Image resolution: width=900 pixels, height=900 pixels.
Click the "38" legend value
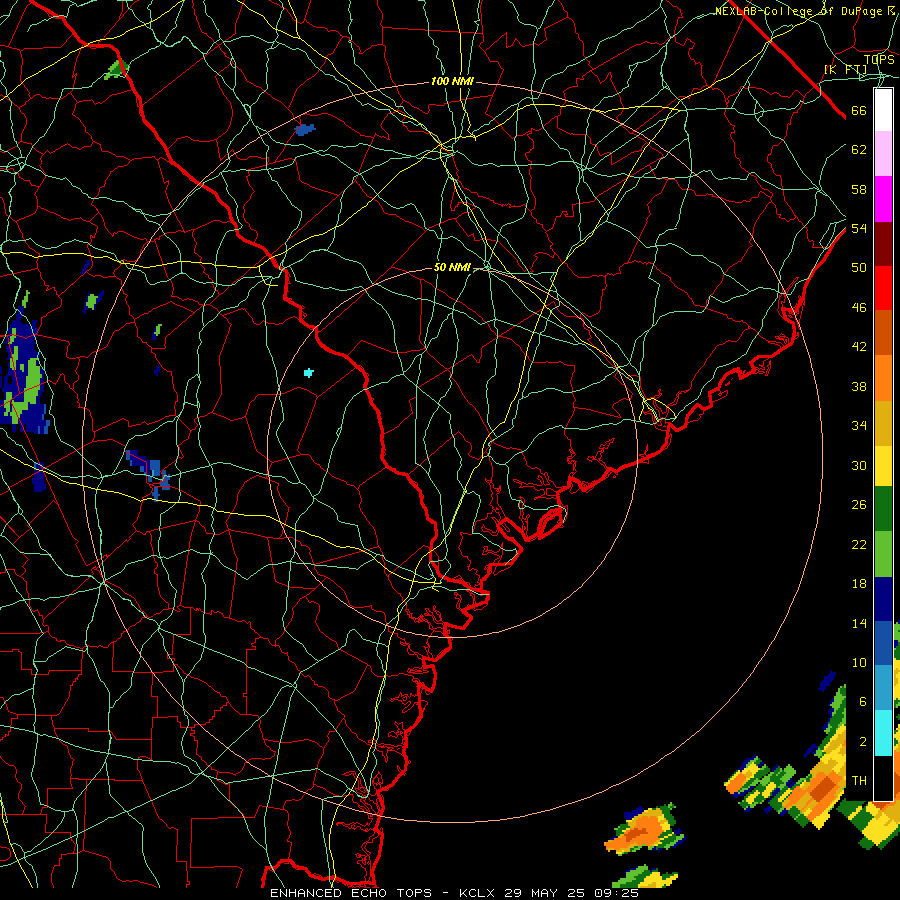[859, 386]
